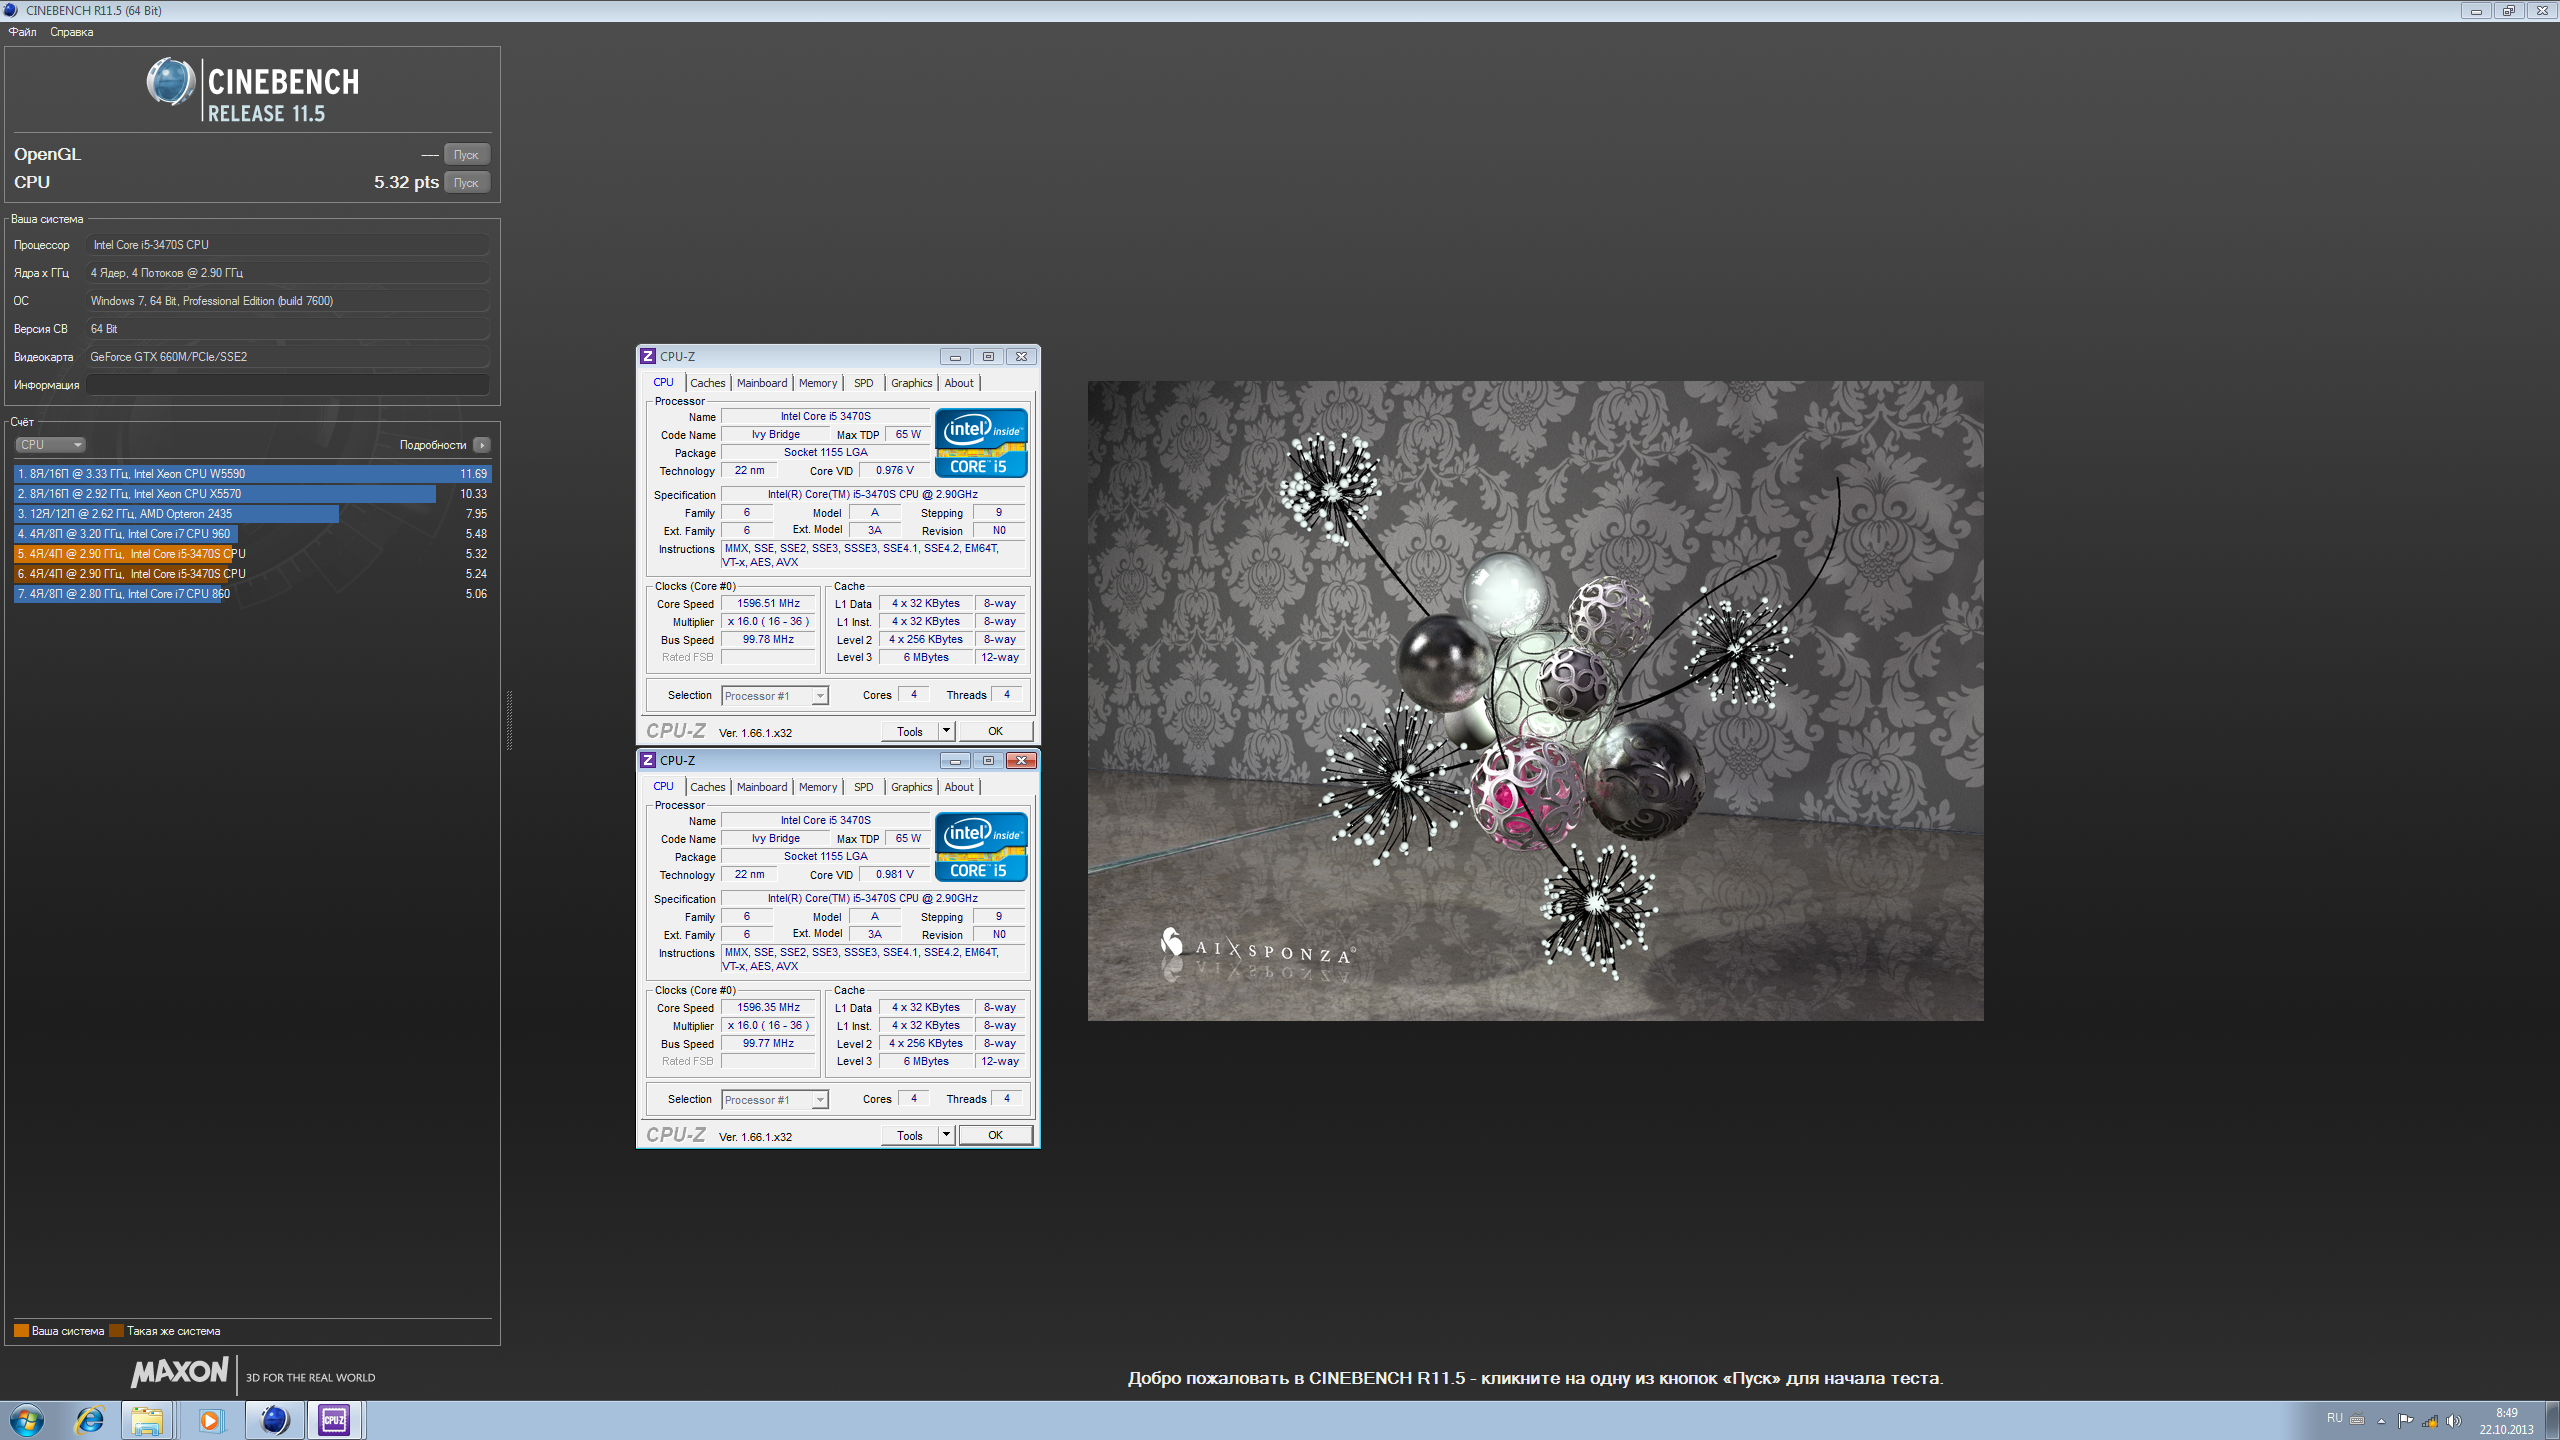This screenshot has width=2560, height=1440.
Task: Open the Справка menu
Action: tap(72, 32)
